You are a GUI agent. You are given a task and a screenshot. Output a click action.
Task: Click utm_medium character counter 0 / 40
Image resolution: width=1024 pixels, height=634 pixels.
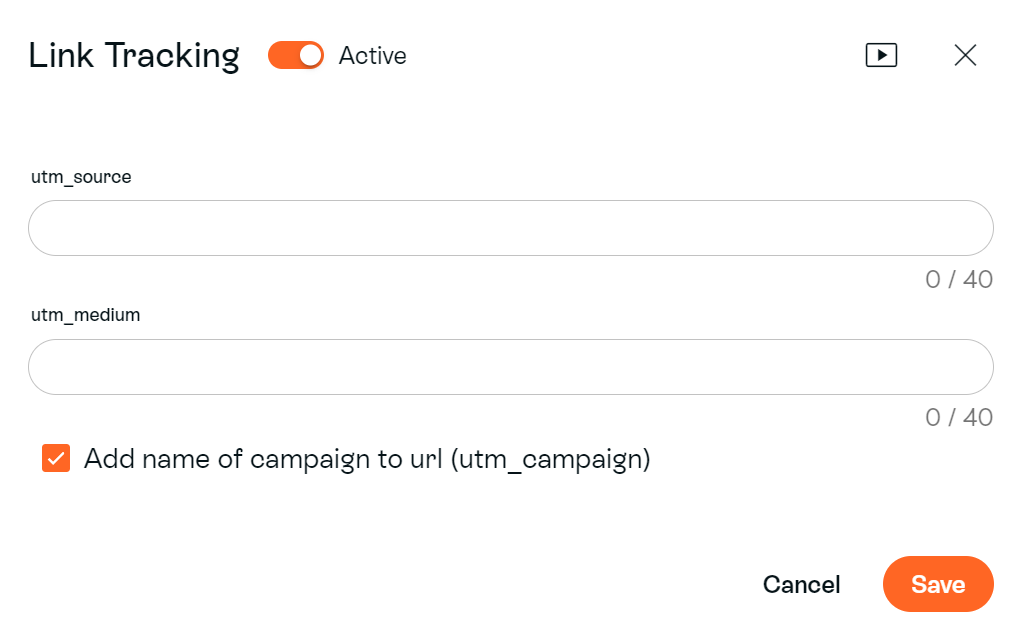(959, 417)
